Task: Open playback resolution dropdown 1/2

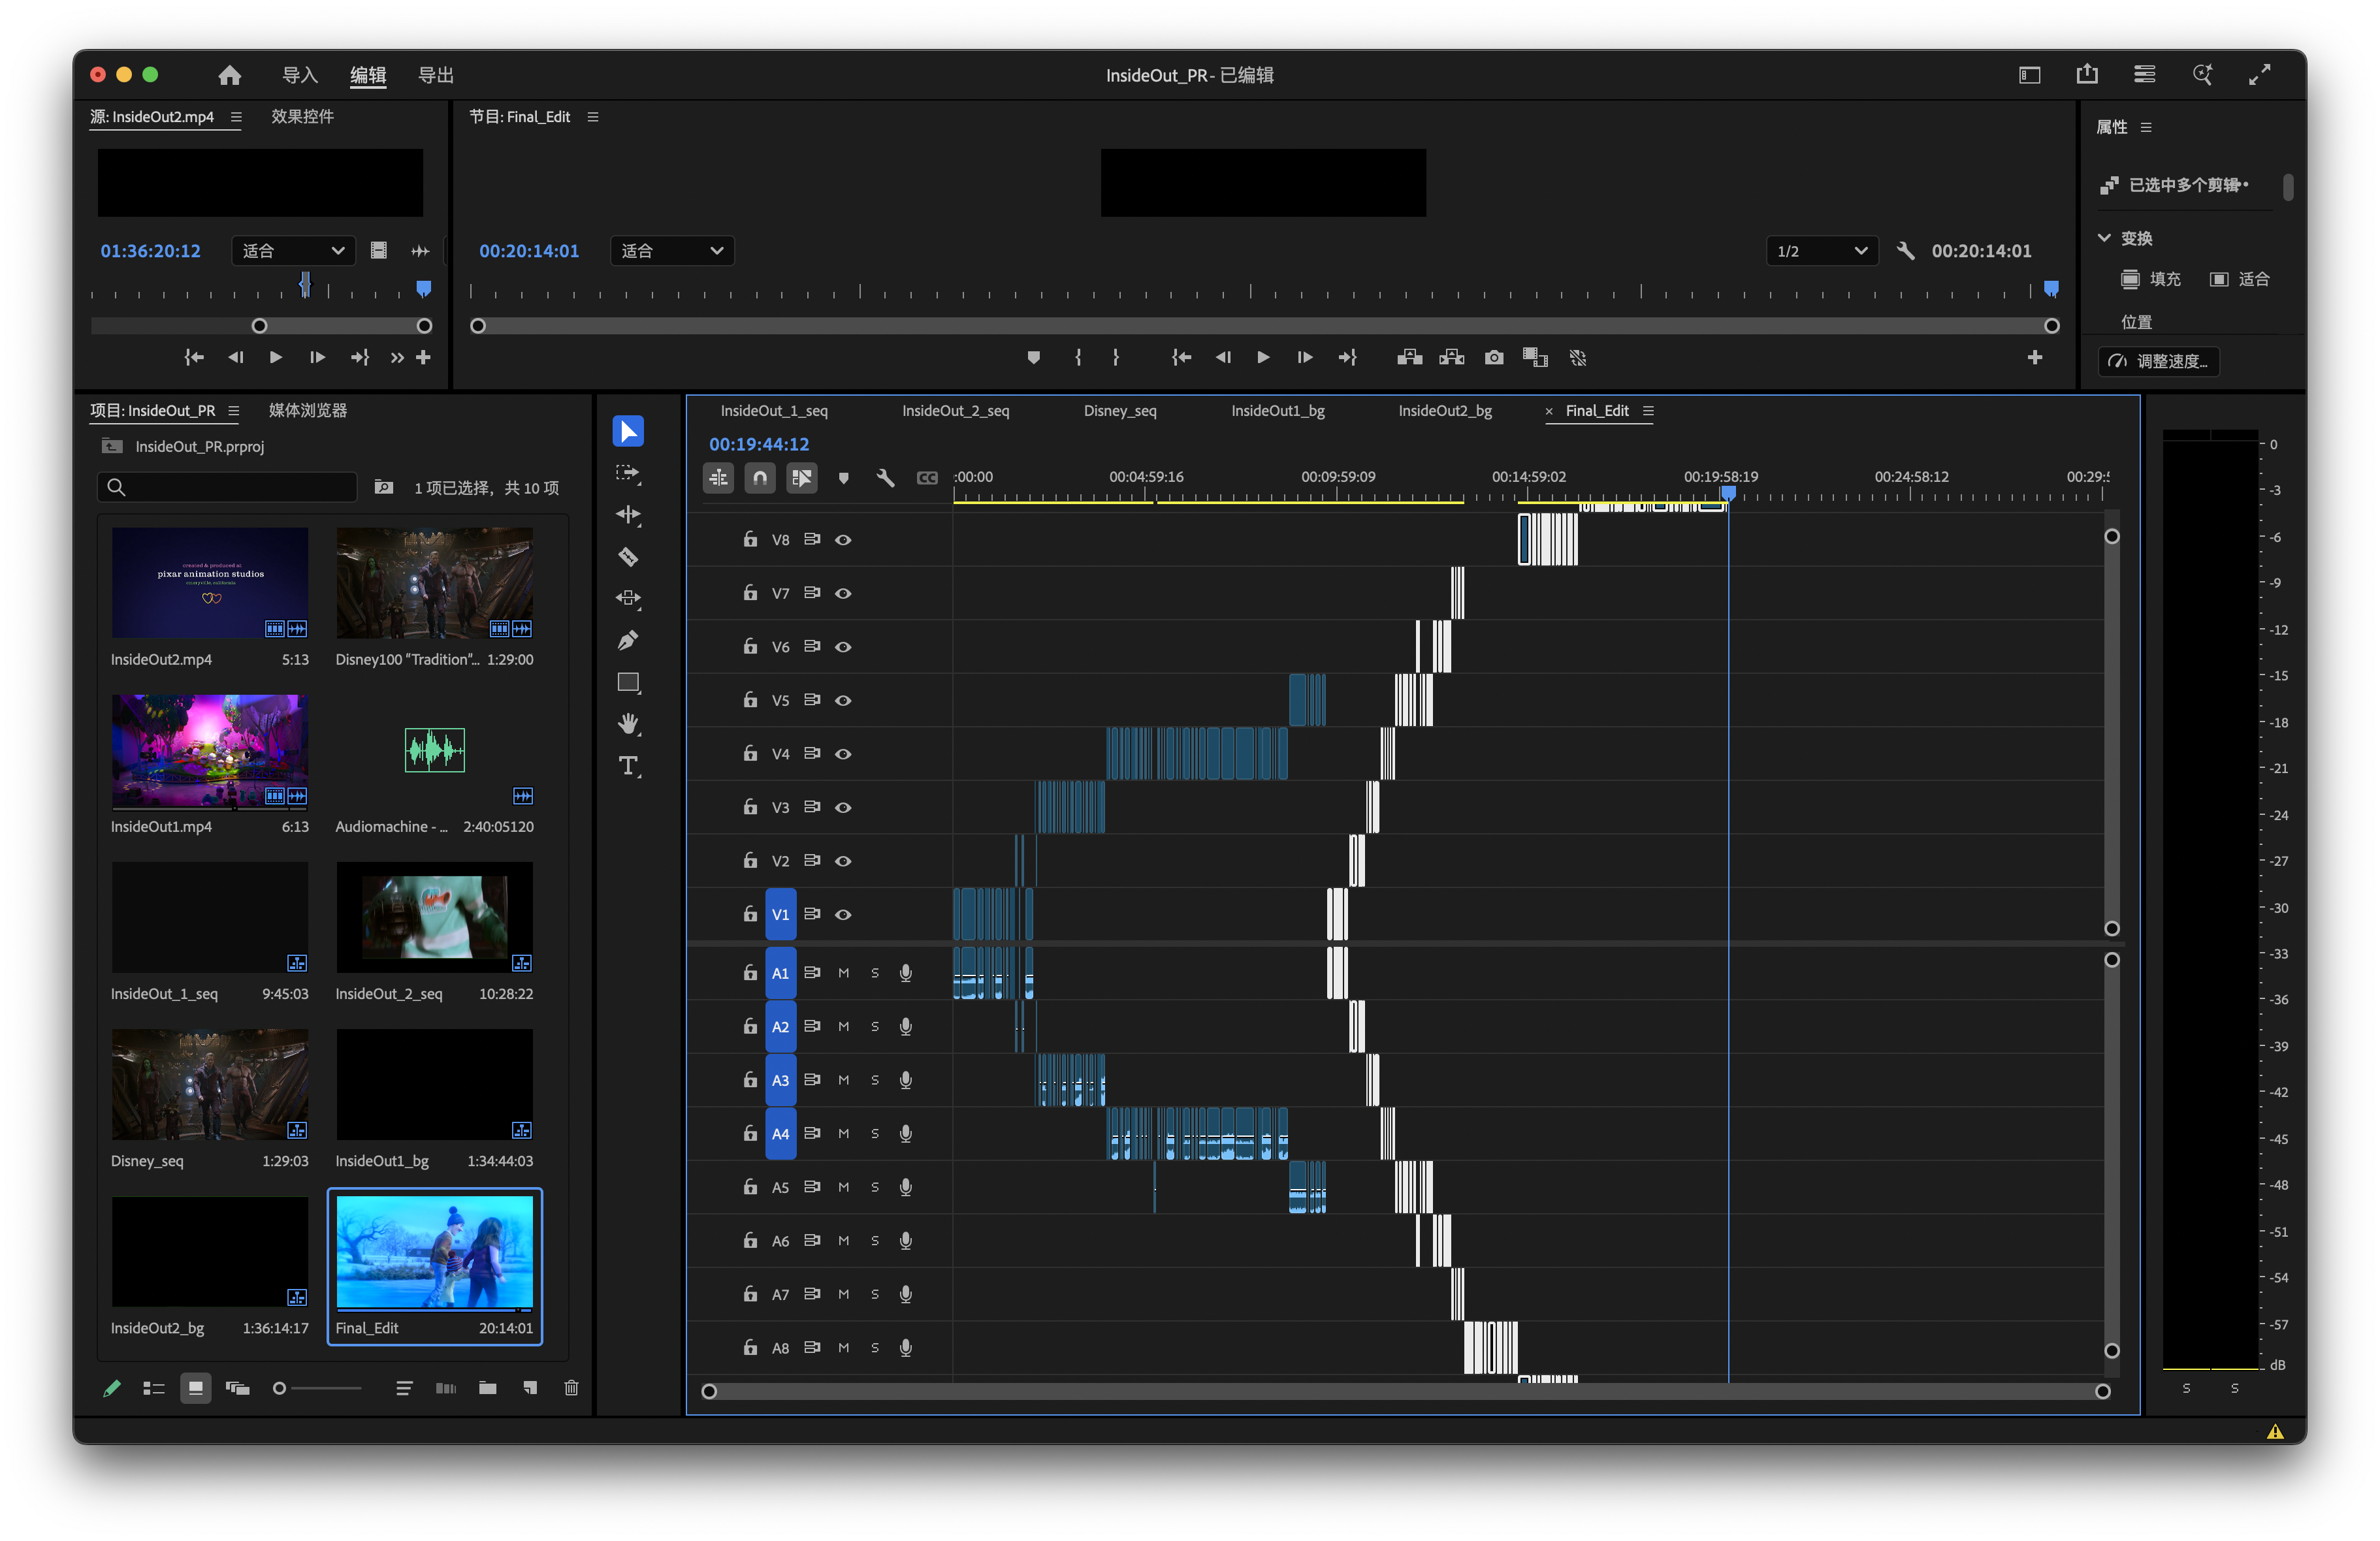Action: [x=1822, y=251]
